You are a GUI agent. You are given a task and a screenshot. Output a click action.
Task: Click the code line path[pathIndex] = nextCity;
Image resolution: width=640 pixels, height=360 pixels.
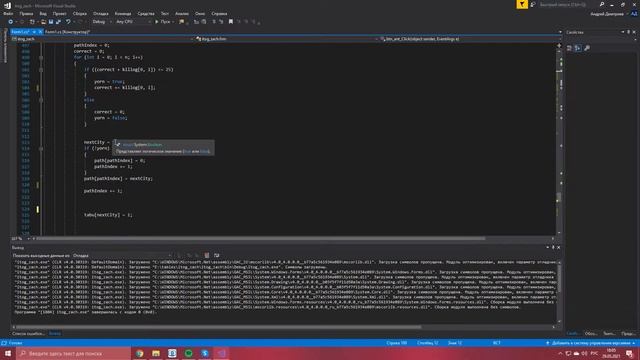coord(118,178)
